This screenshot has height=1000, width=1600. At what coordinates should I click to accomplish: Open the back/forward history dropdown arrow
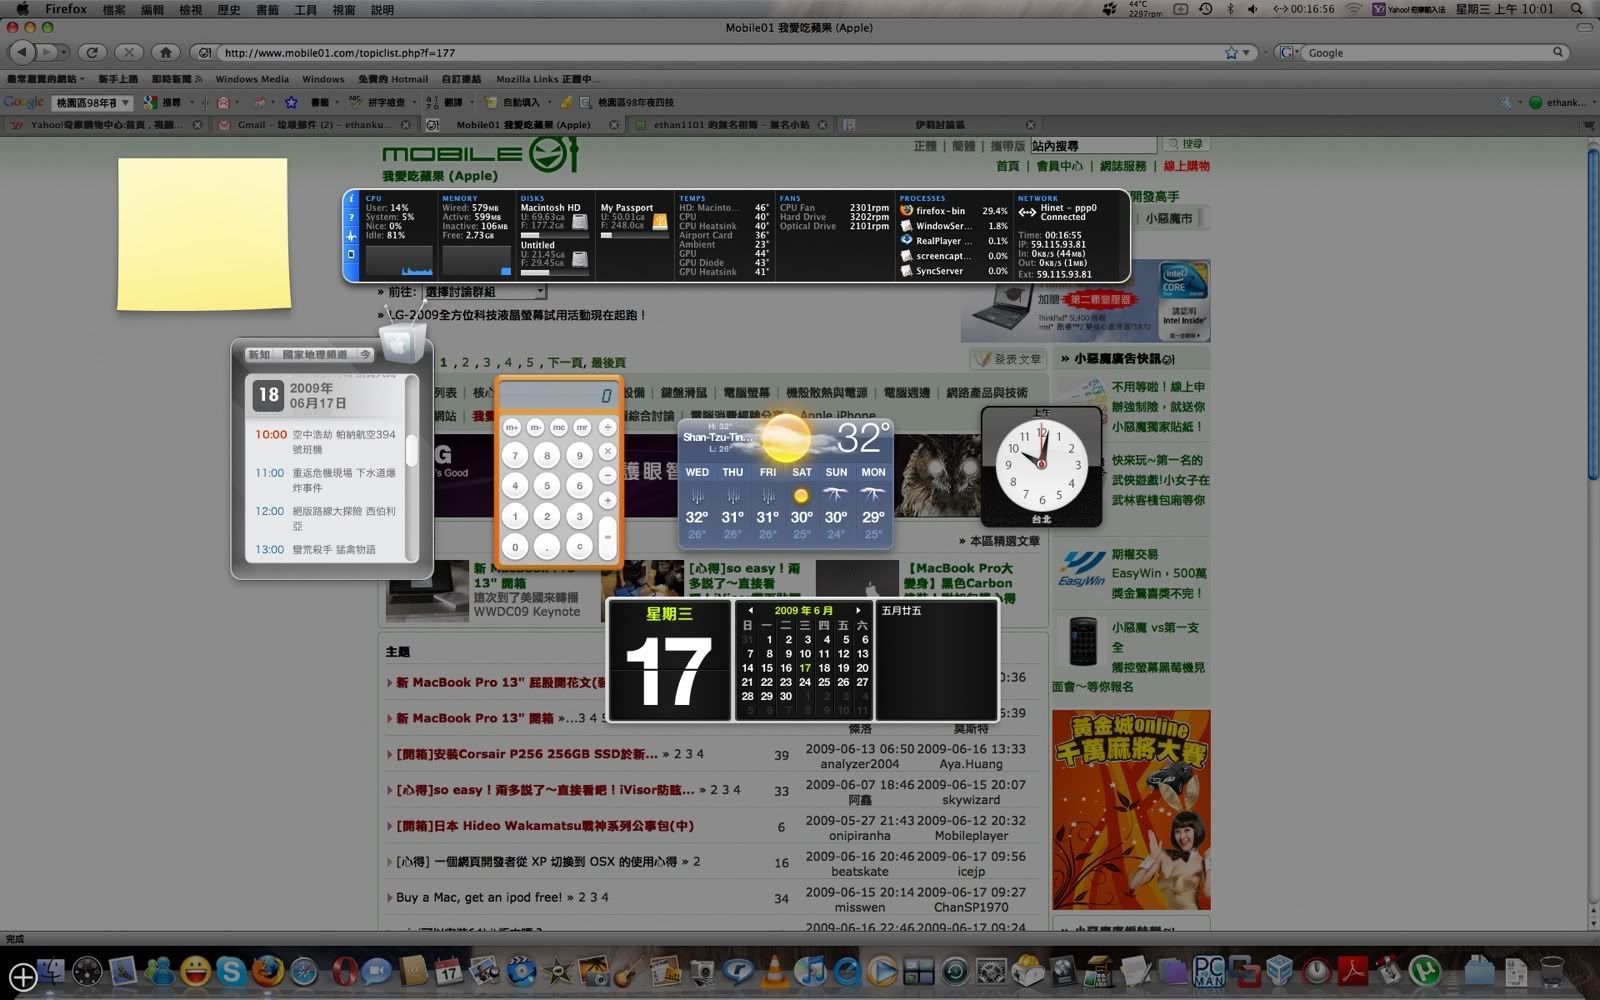63,52
